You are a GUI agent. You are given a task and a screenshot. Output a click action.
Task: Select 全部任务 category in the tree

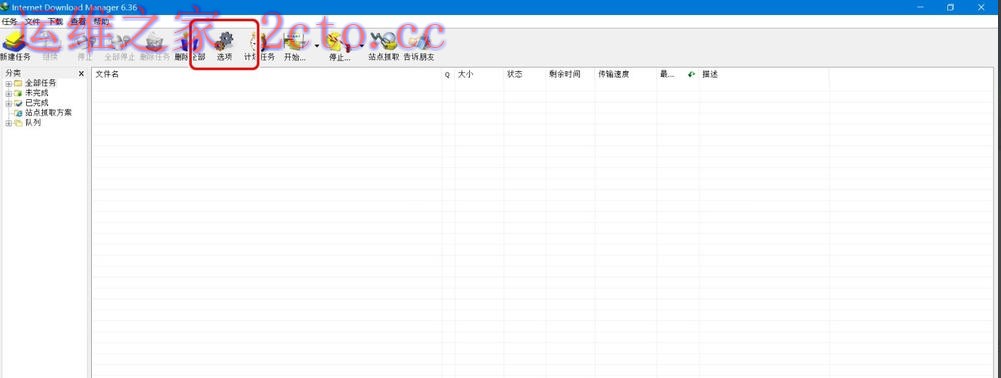[41, 84]
